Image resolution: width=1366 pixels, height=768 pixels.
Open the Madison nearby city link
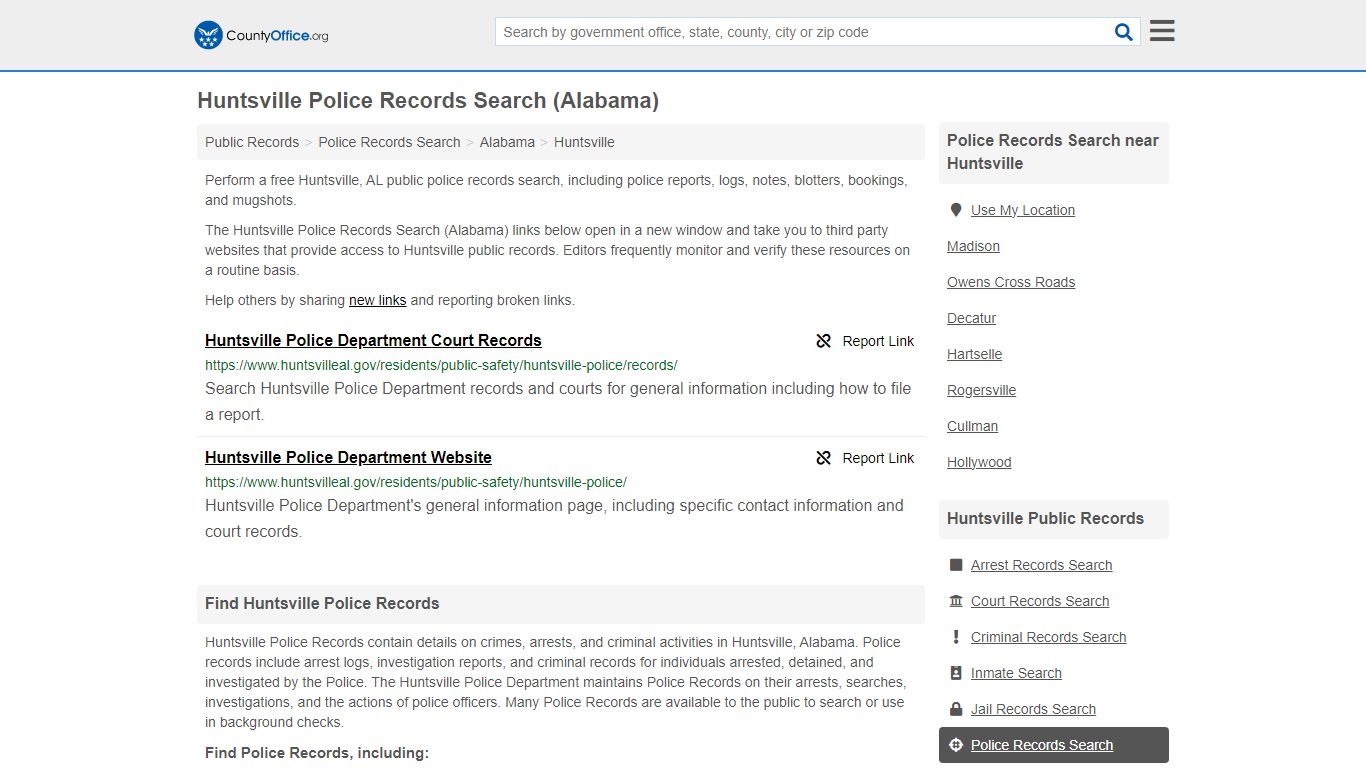973,246
